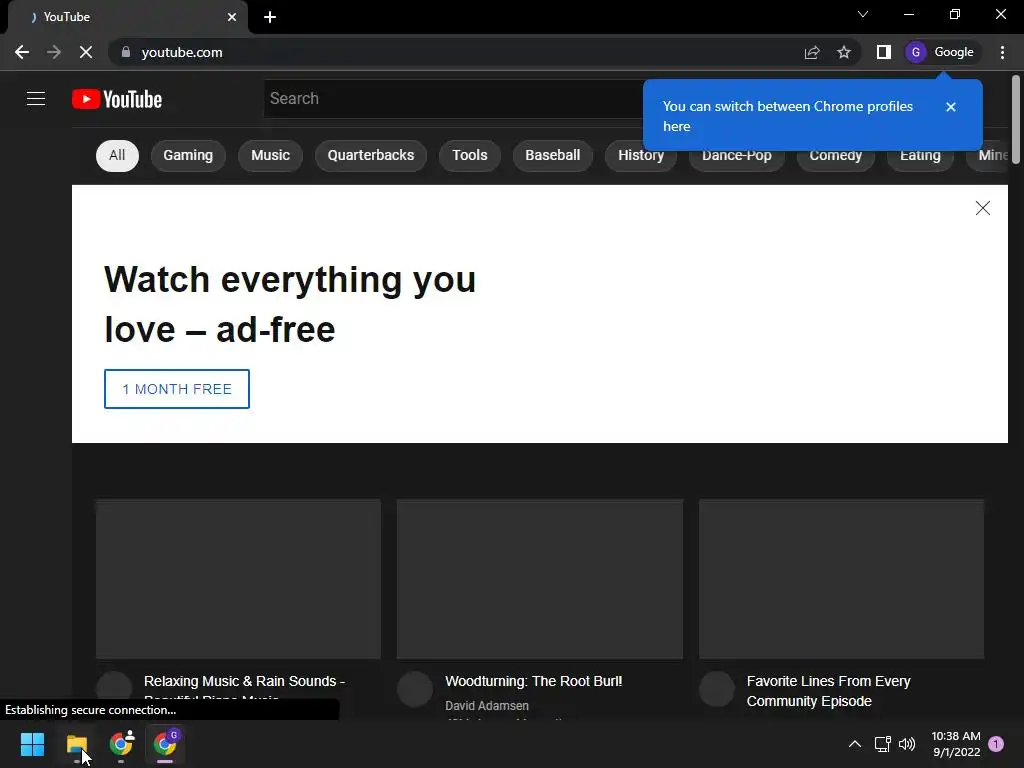Go back using the browser back arrow
Viewport: 1024px width, 768px height.
point(22,52)
